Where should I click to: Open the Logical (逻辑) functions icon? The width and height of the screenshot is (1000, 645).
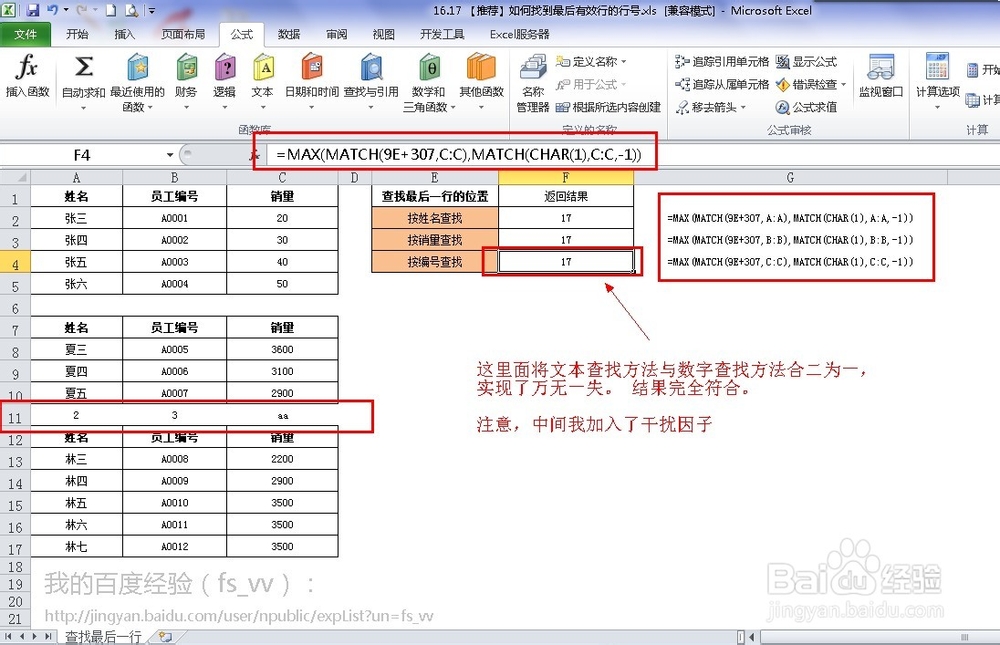[x=224, y=68]
